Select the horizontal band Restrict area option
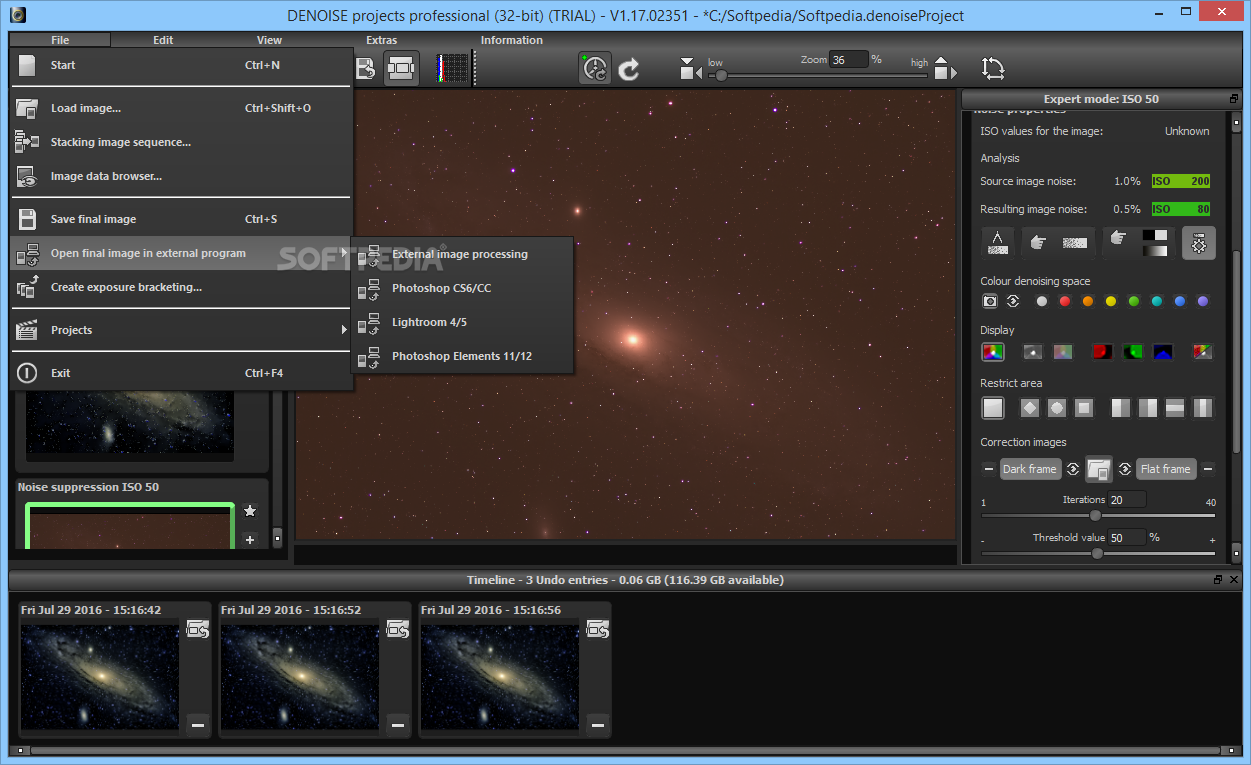The image size is (1251, 765). click(x=1175, y=407)
